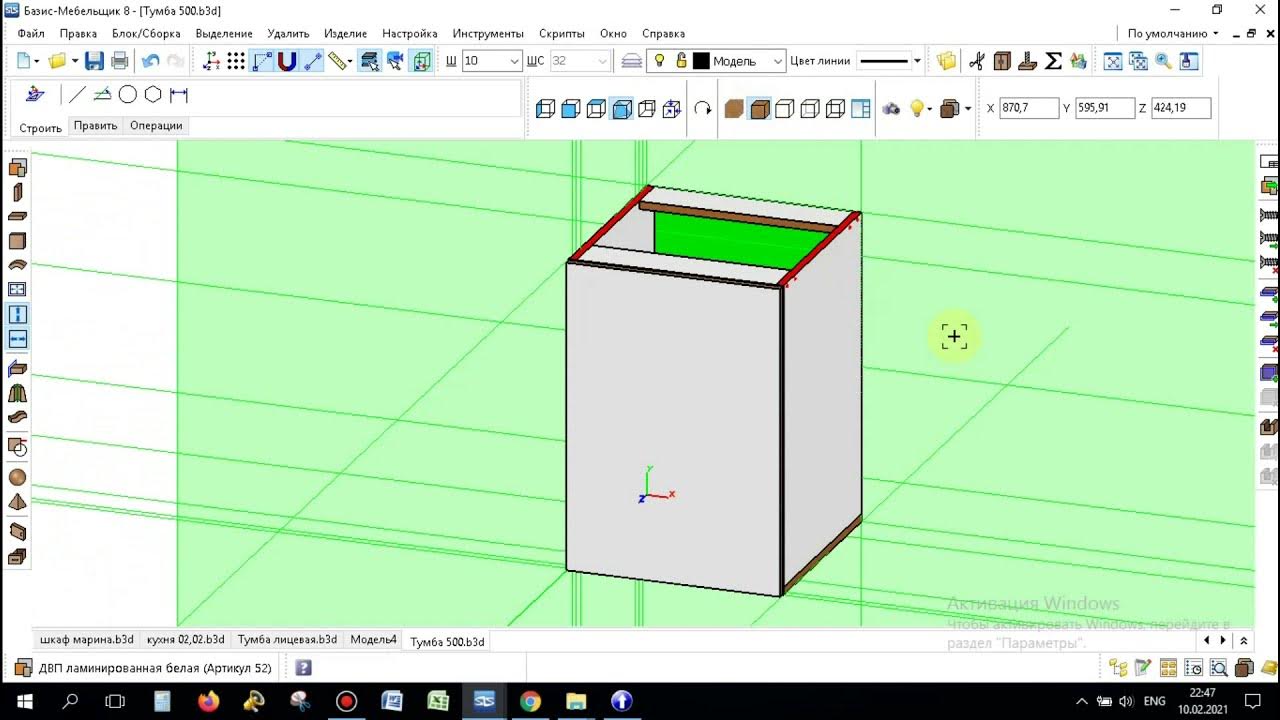This screenshot has height=720, width=1280.
Task: Open Firefox from the taskbar
Action: click(x=208, y=701)
